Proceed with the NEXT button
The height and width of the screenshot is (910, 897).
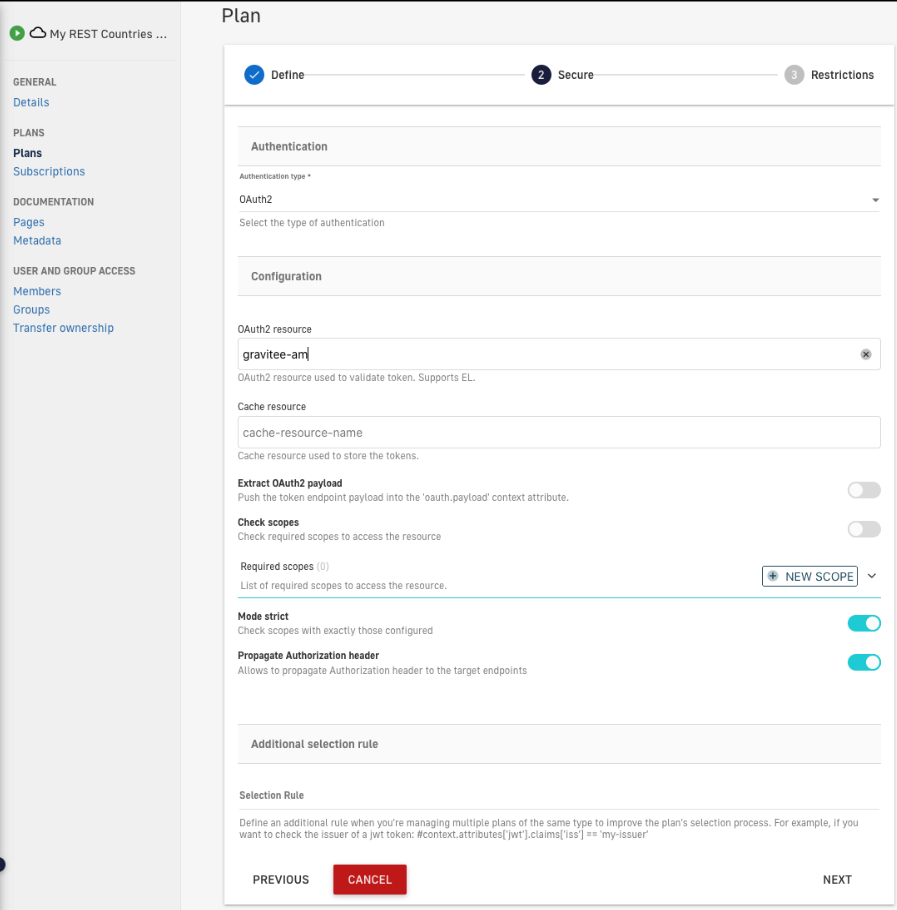837,879
